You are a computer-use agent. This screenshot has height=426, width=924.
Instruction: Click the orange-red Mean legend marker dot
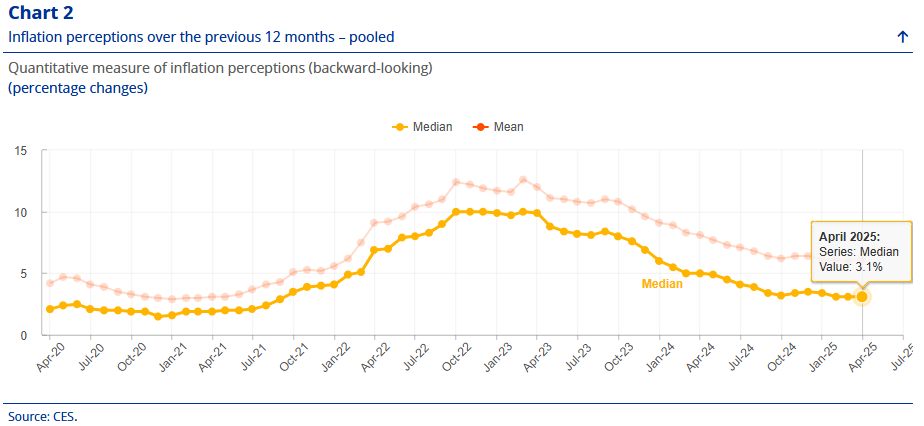coord(480,127)
